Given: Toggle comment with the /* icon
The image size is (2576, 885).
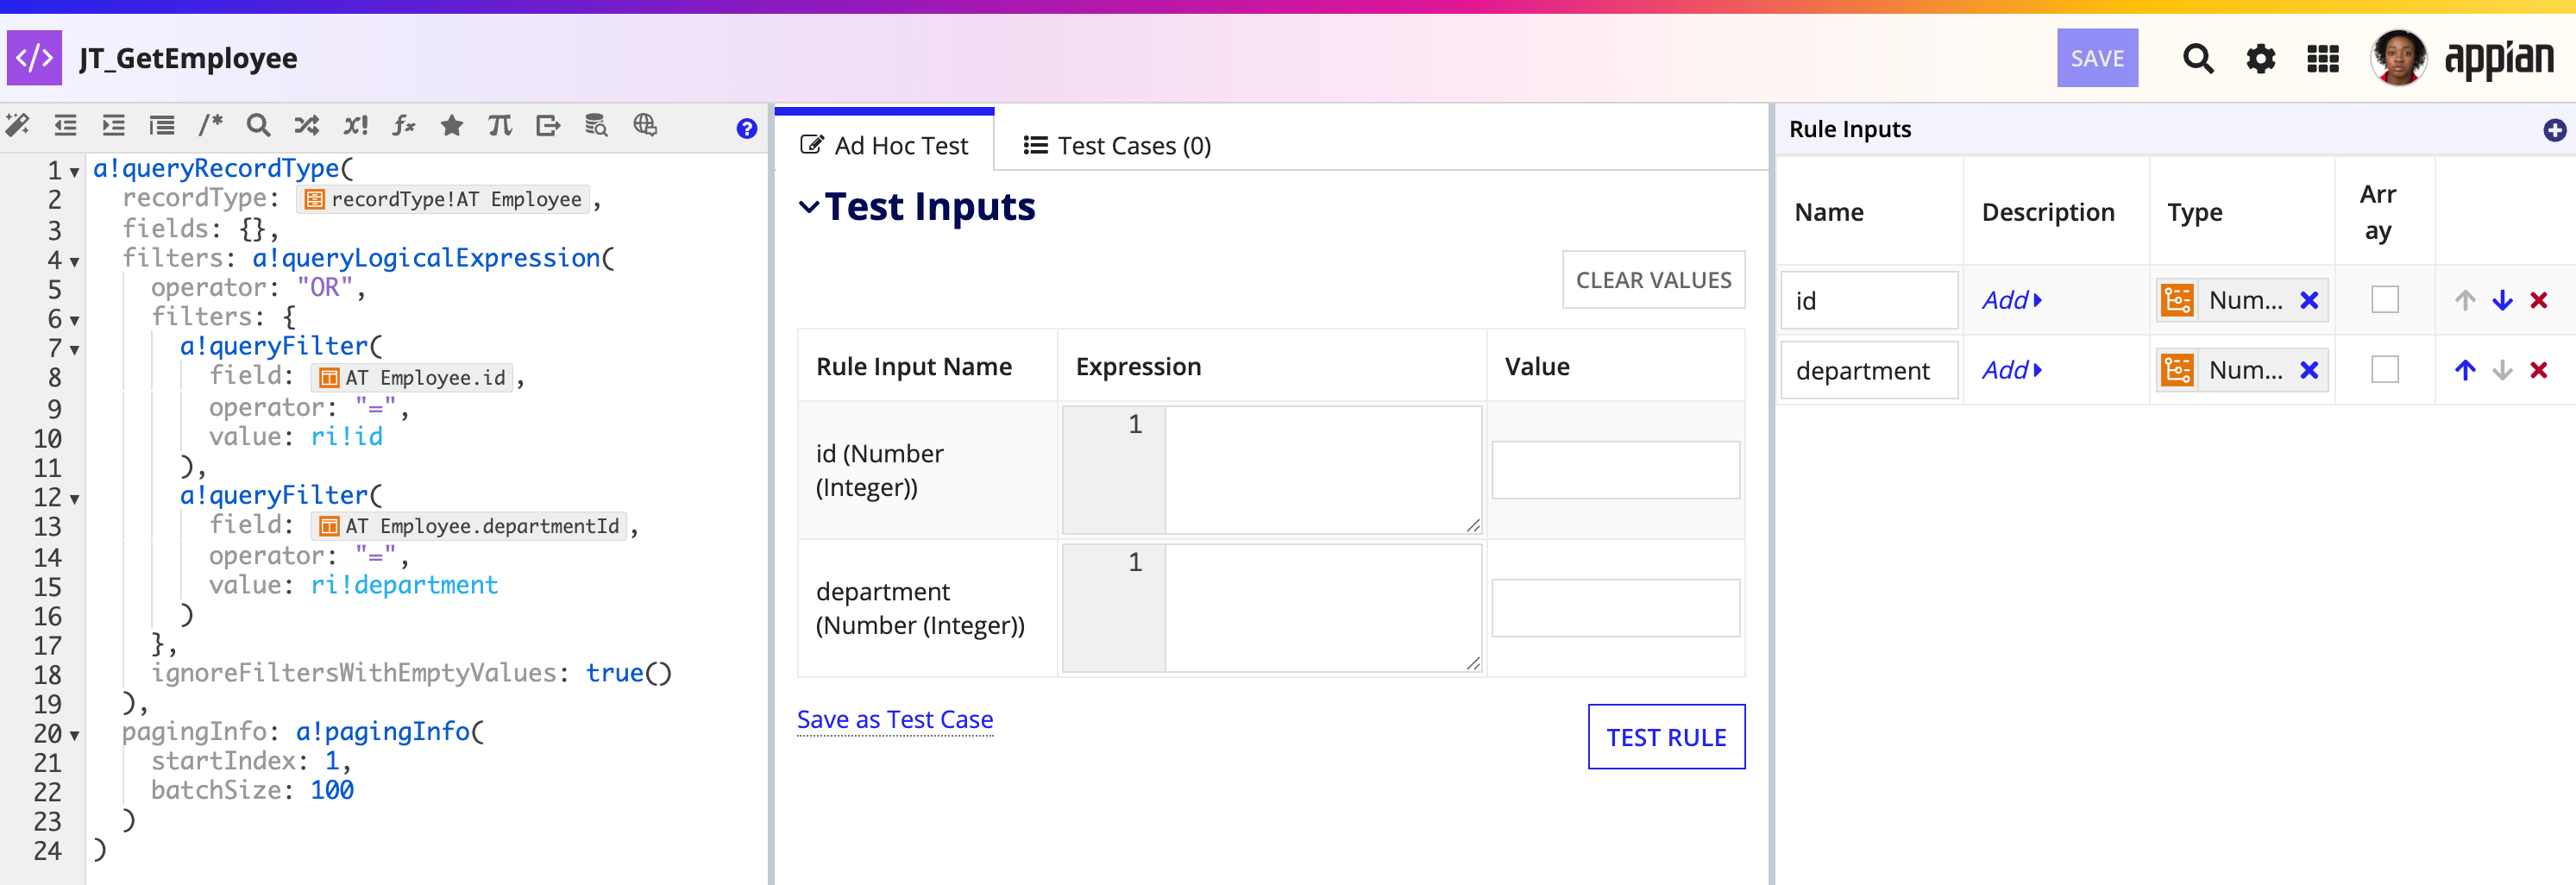Looking at the screenshot, I should 210,125.
